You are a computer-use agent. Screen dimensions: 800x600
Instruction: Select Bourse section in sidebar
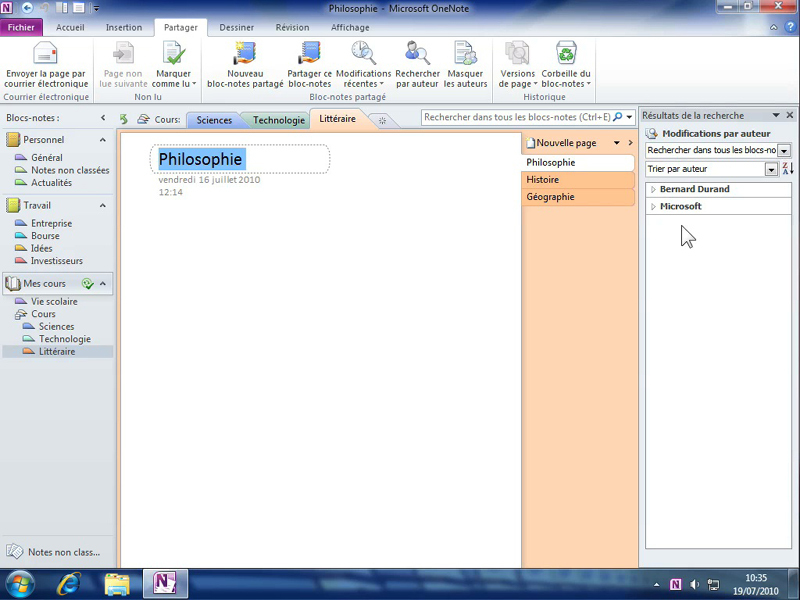click(x=45, y=236)
